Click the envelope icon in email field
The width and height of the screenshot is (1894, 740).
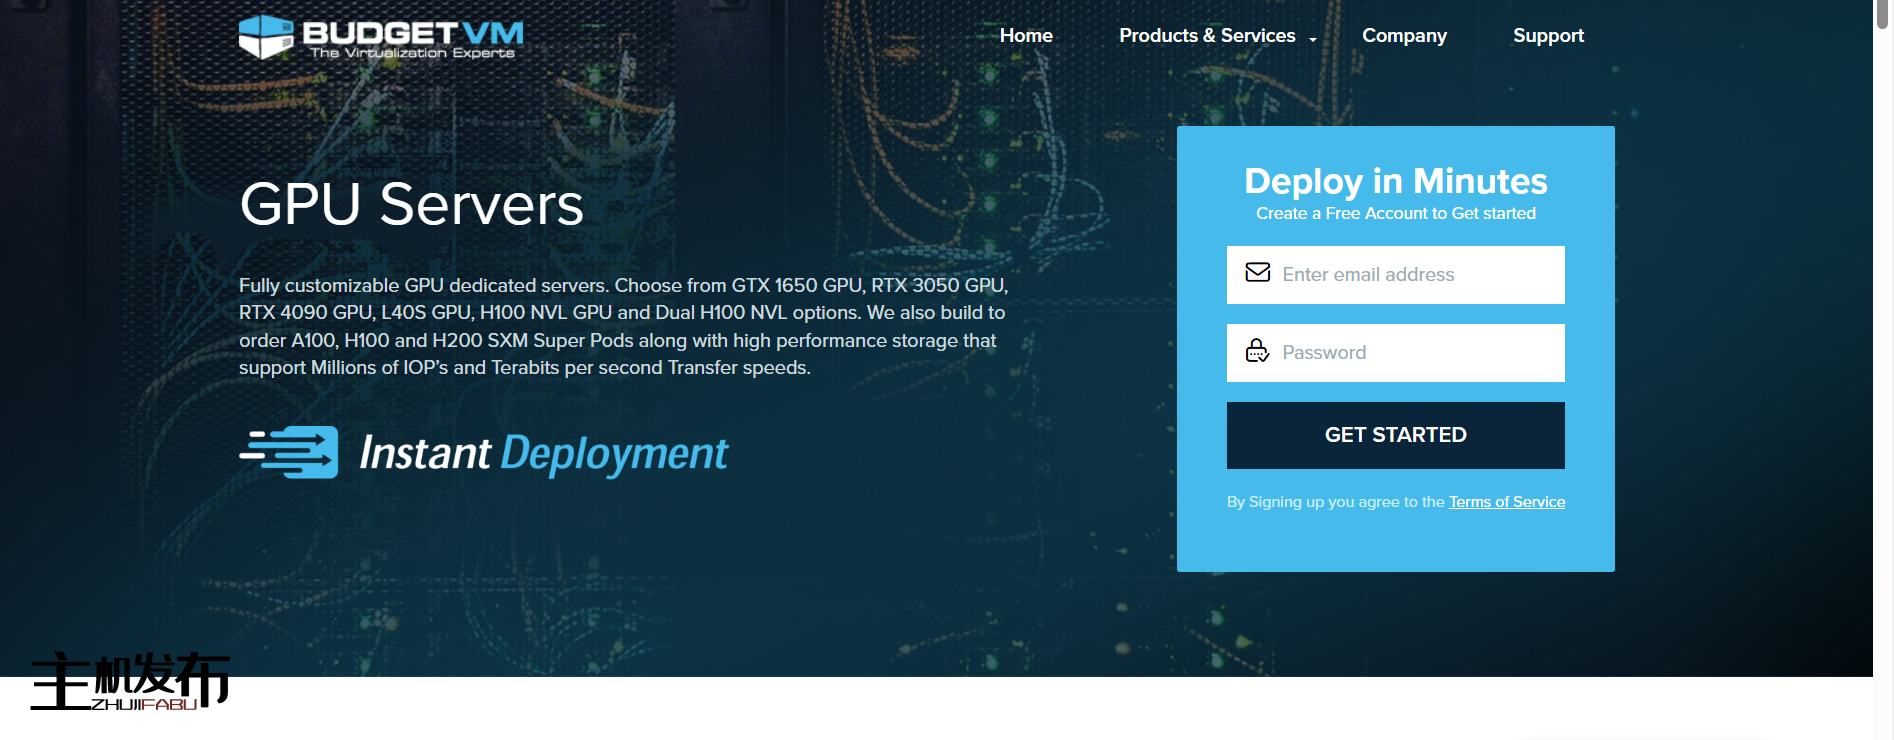(x=1257, y=273)
